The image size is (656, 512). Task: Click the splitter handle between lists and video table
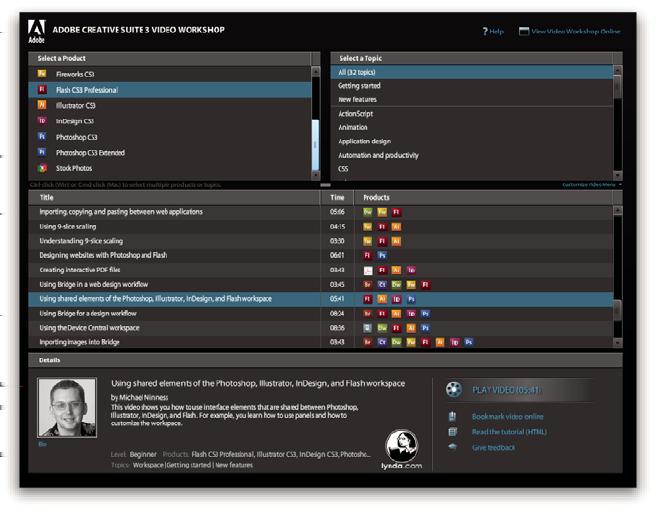coord(325,184)
